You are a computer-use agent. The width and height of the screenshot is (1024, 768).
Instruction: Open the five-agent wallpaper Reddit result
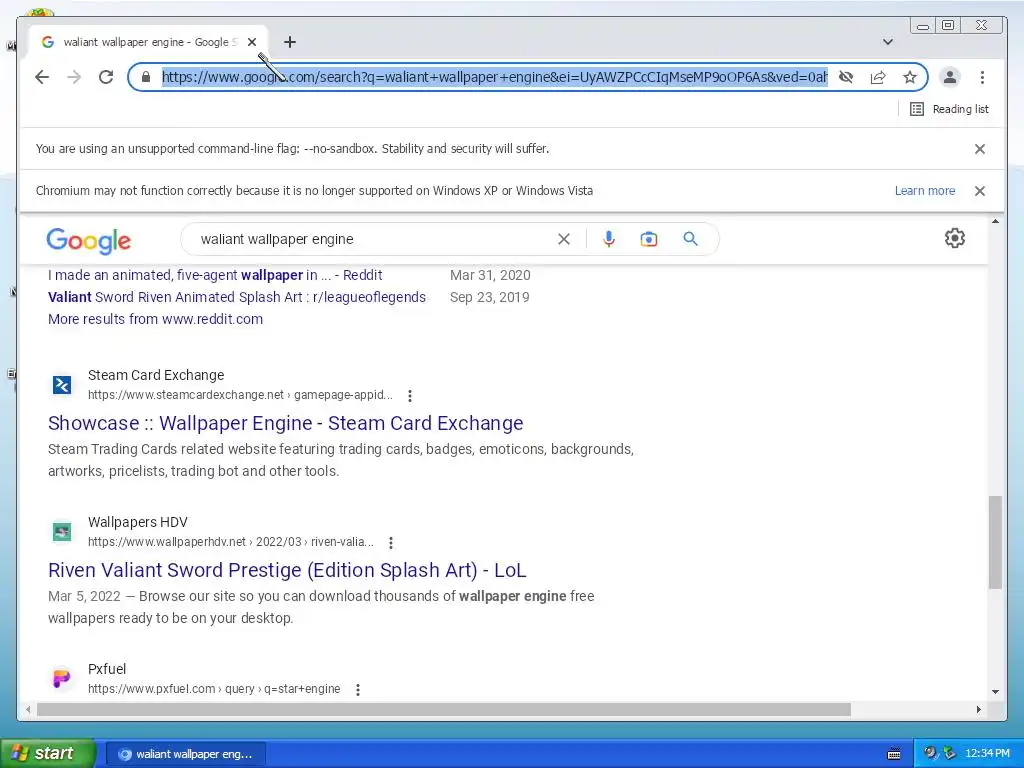215,275
